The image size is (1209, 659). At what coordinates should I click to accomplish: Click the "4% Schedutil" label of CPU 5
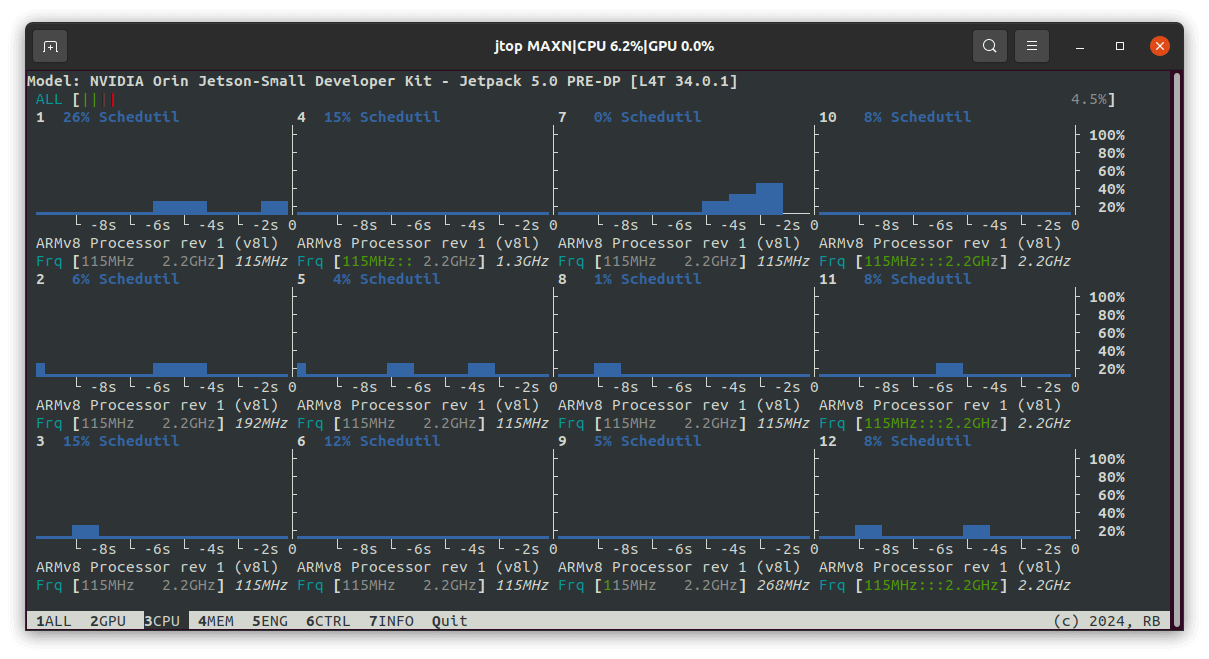[387, 279]
